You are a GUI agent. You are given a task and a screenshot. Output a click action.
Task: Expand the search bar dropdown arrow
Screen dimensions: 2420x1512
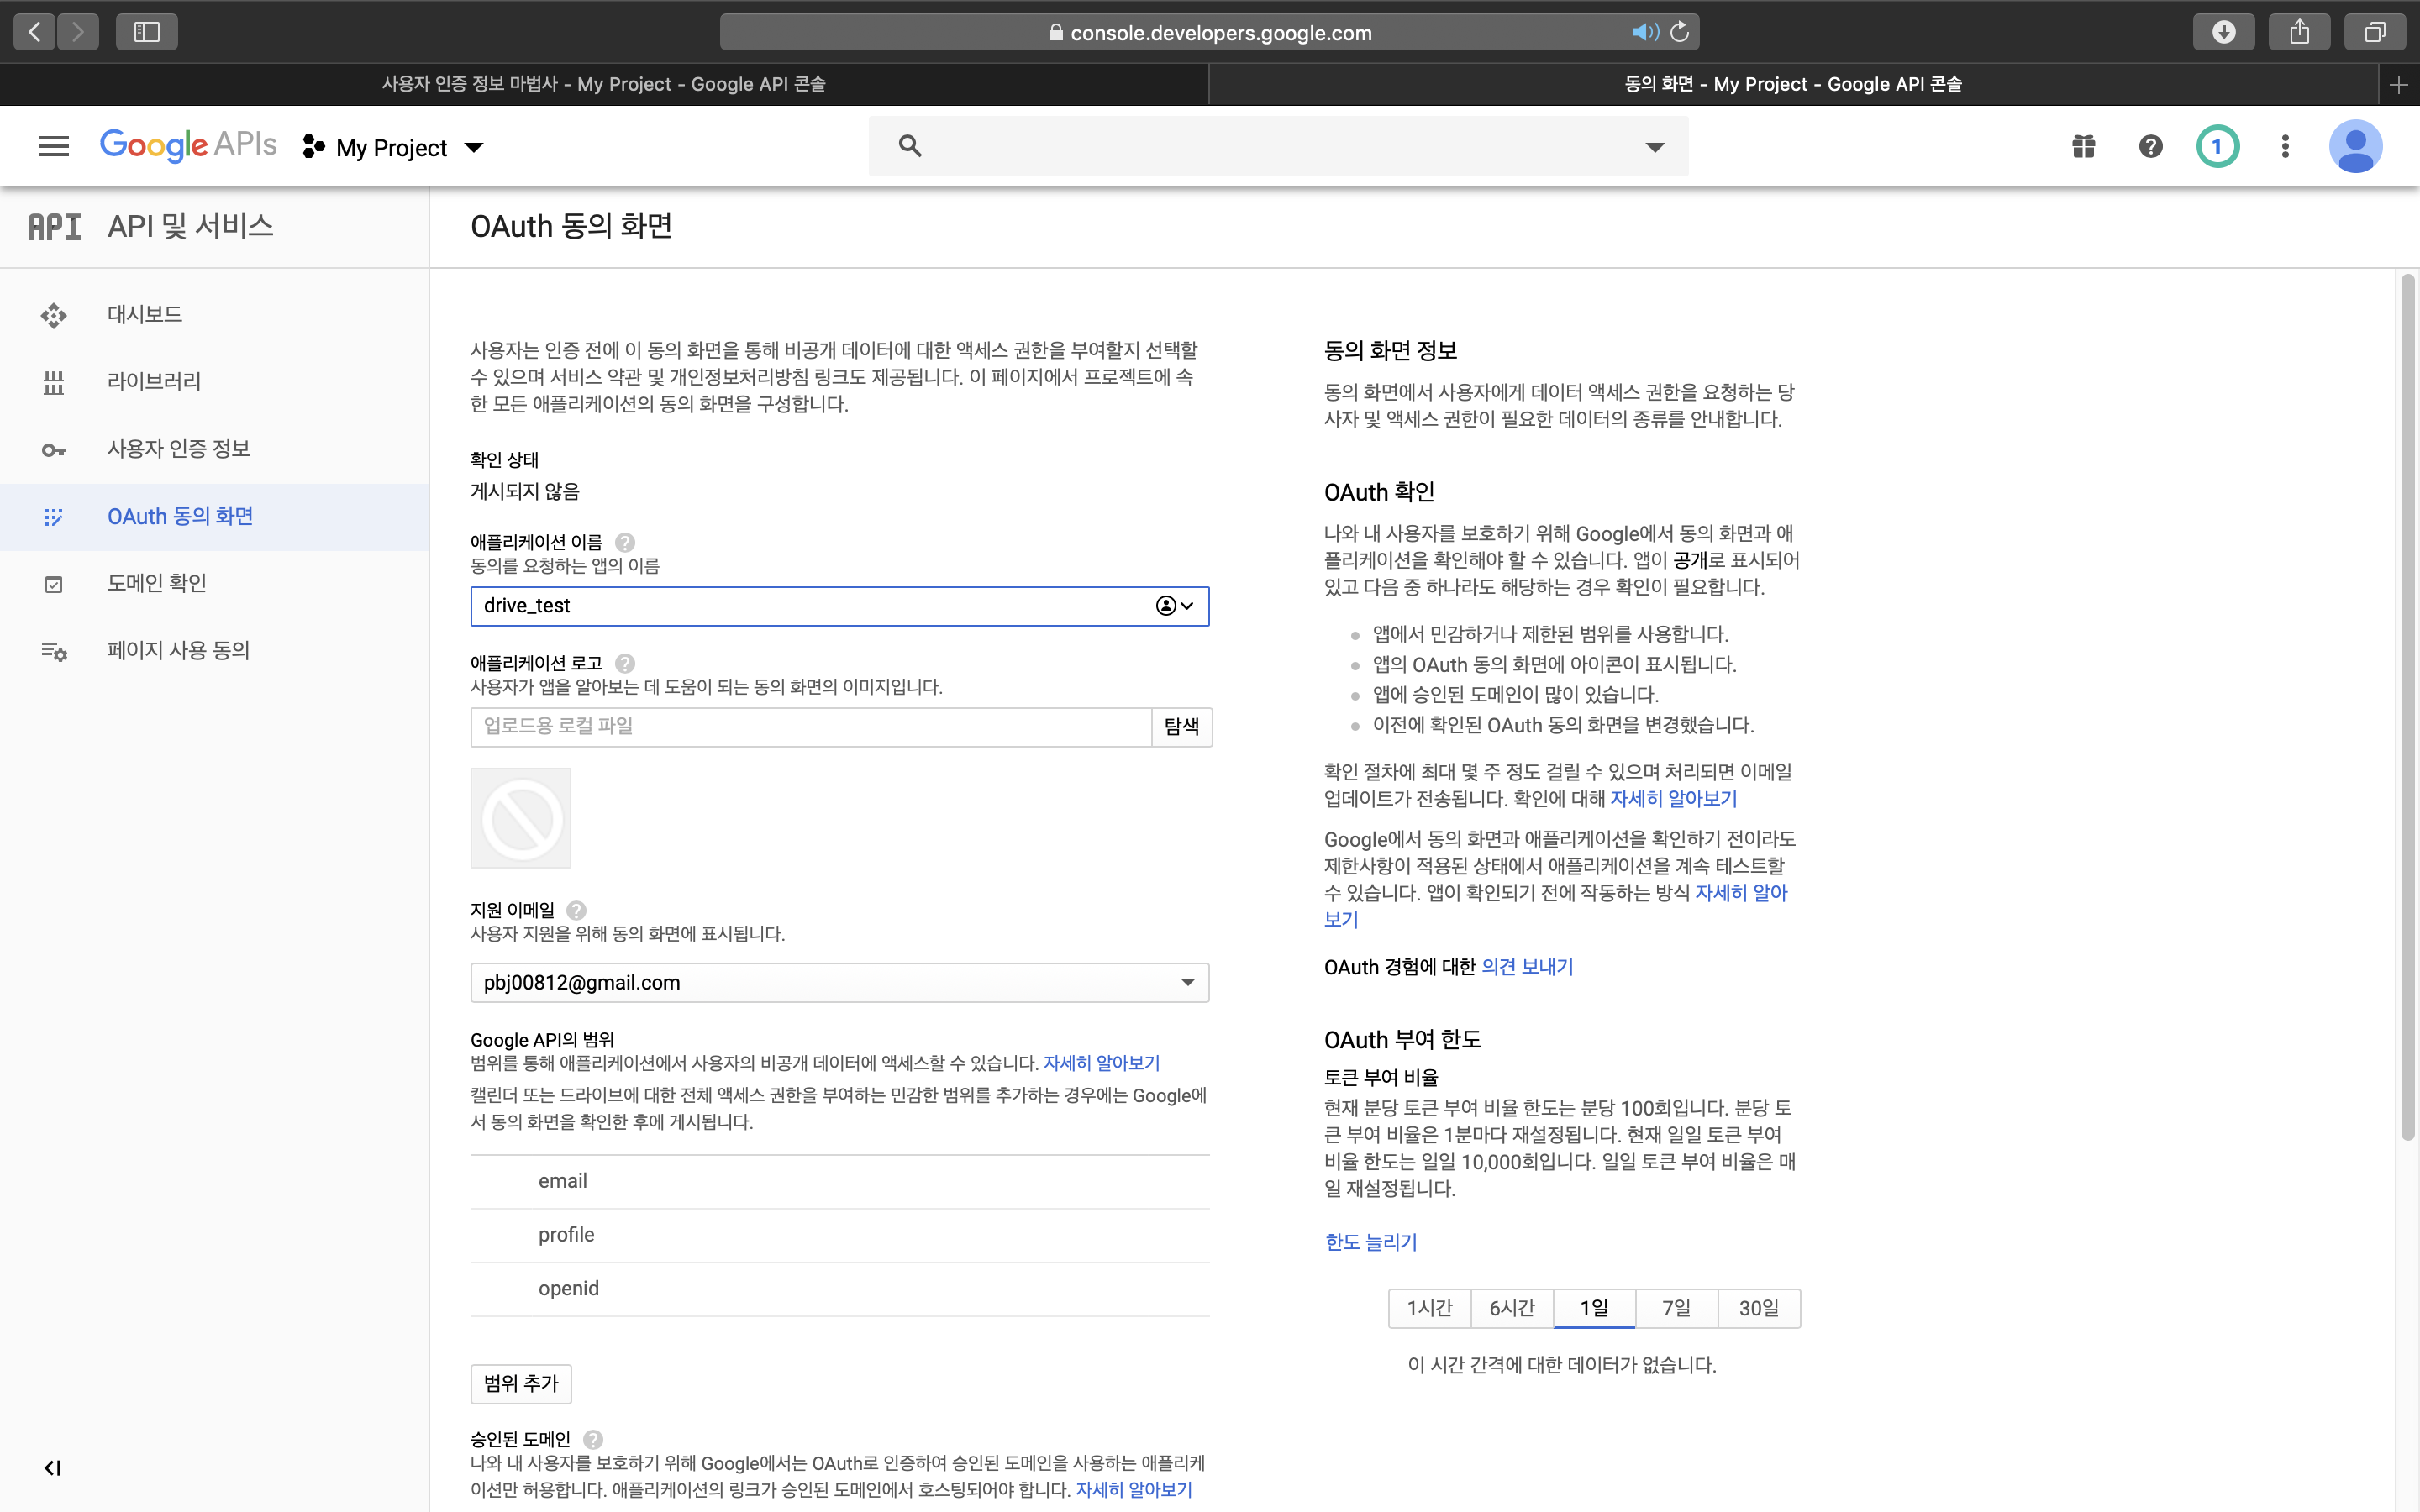1655,147
